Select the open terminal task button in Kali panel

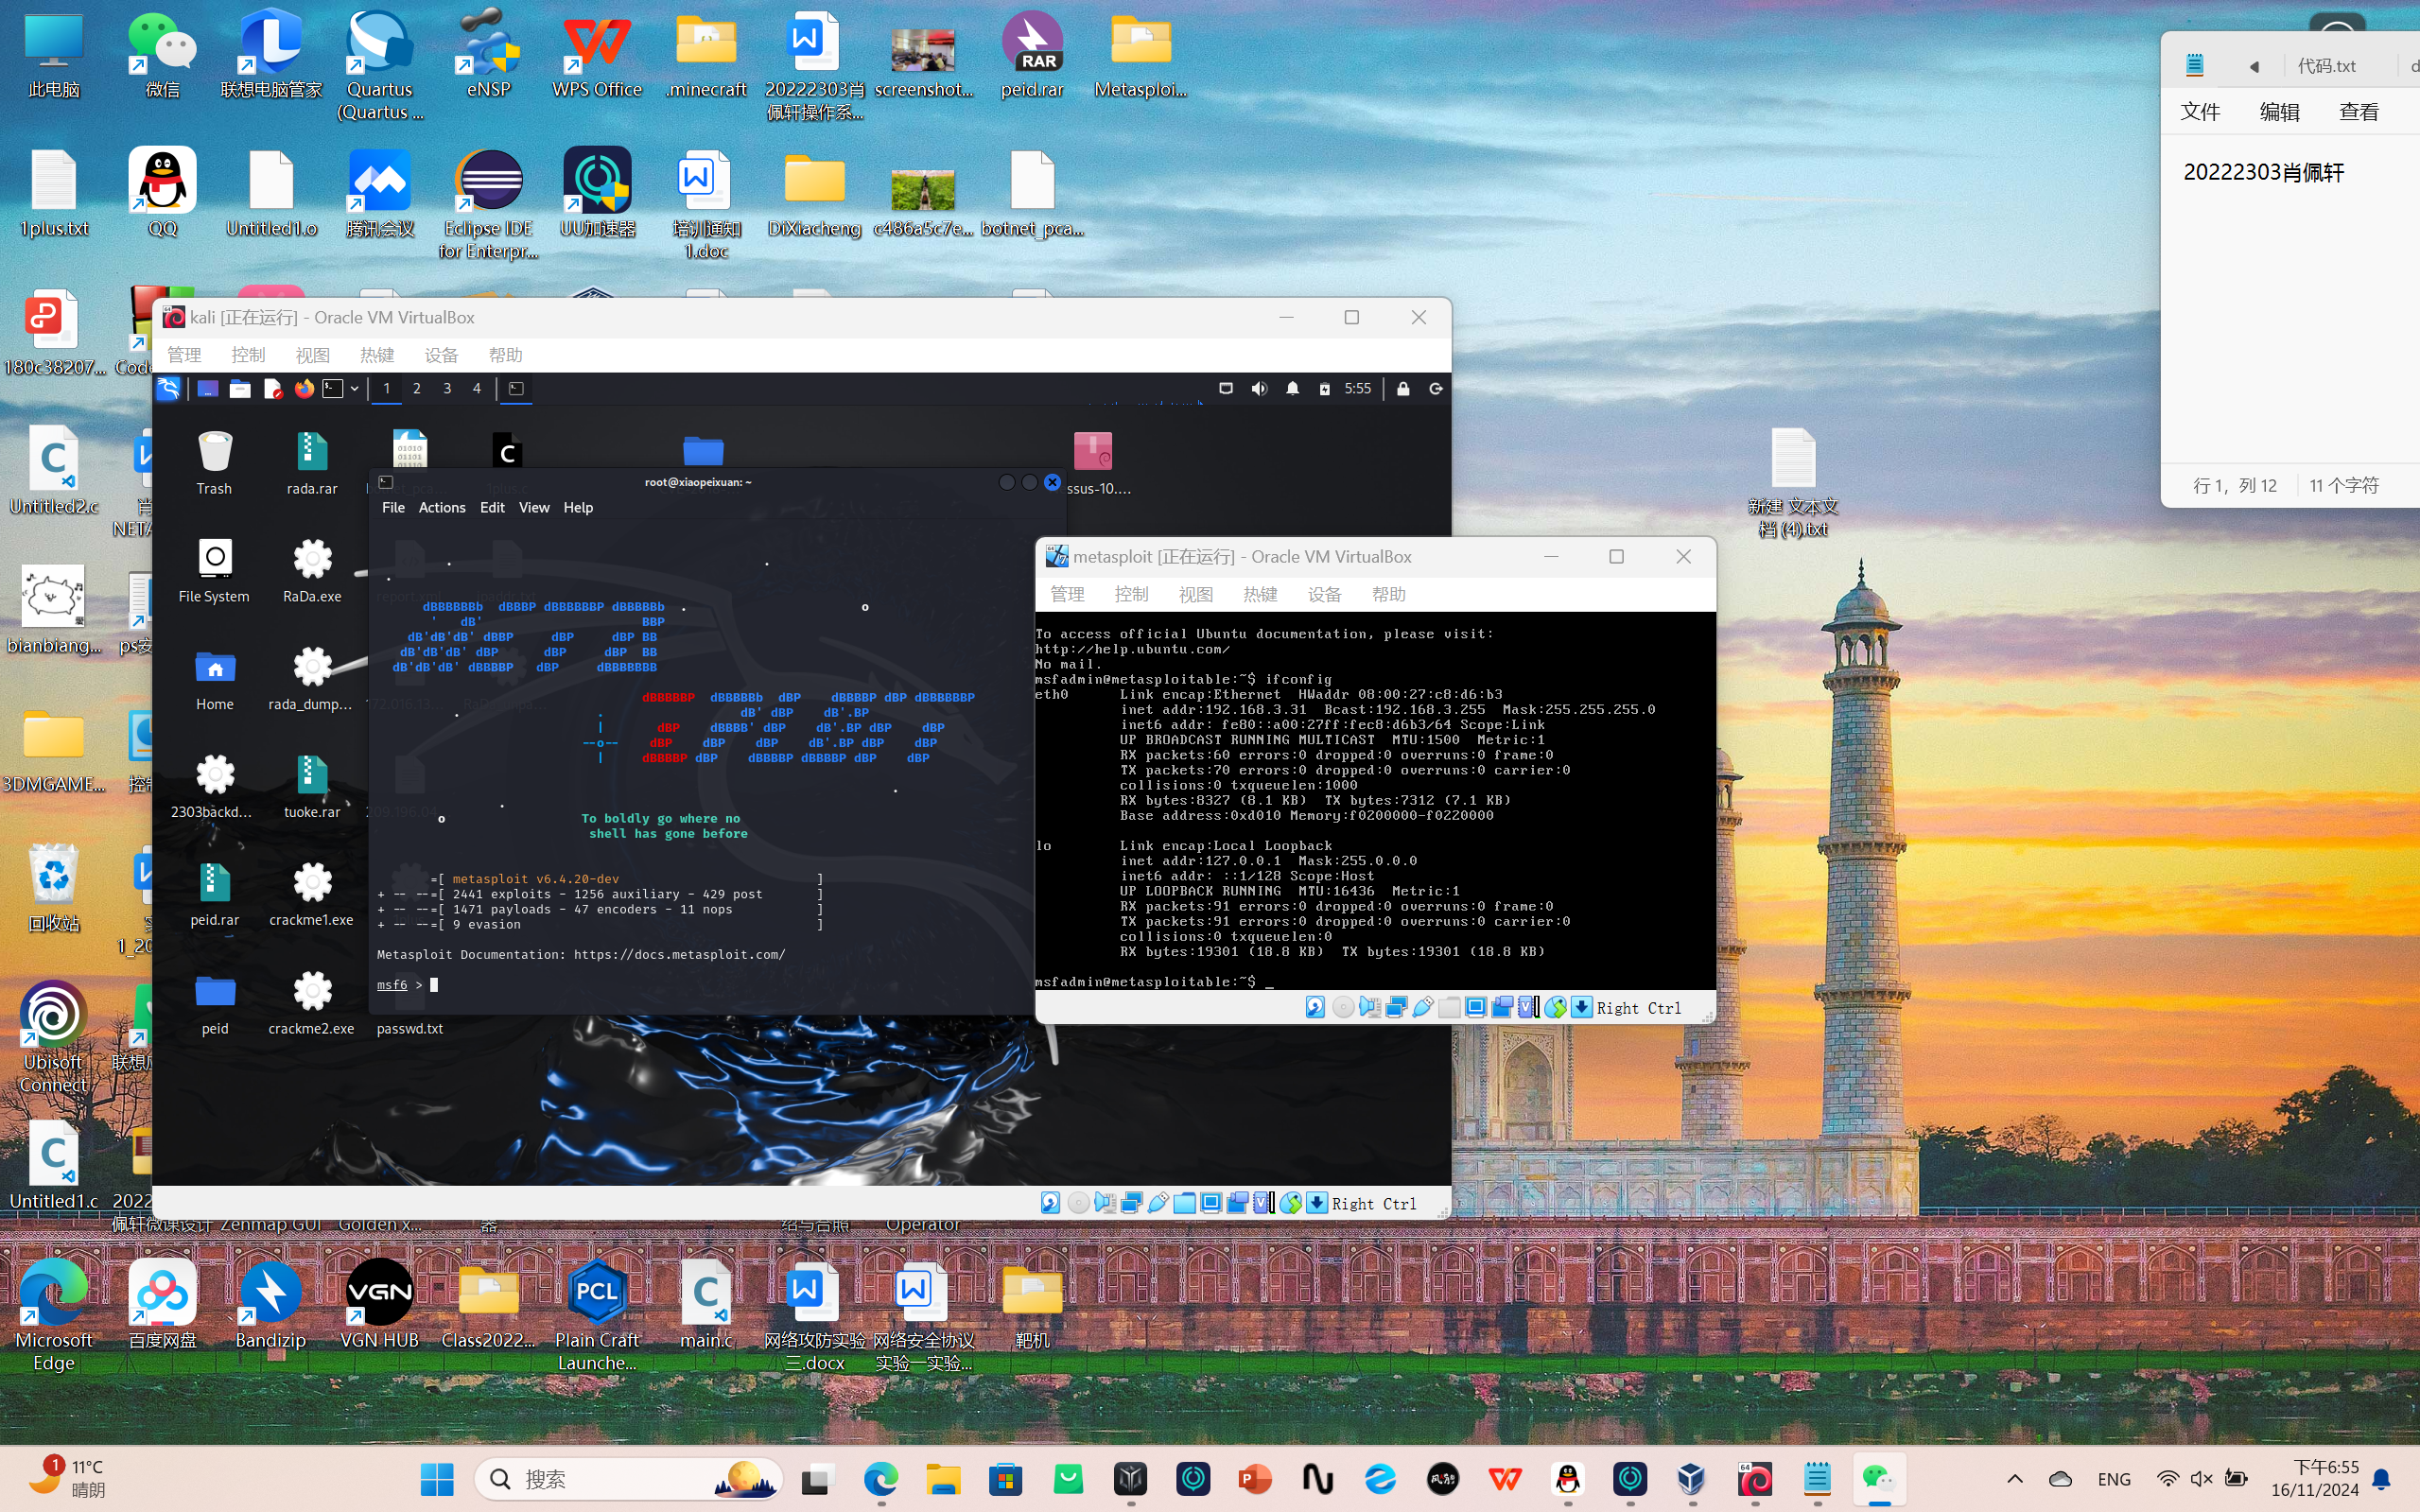(x=516, y=389)
